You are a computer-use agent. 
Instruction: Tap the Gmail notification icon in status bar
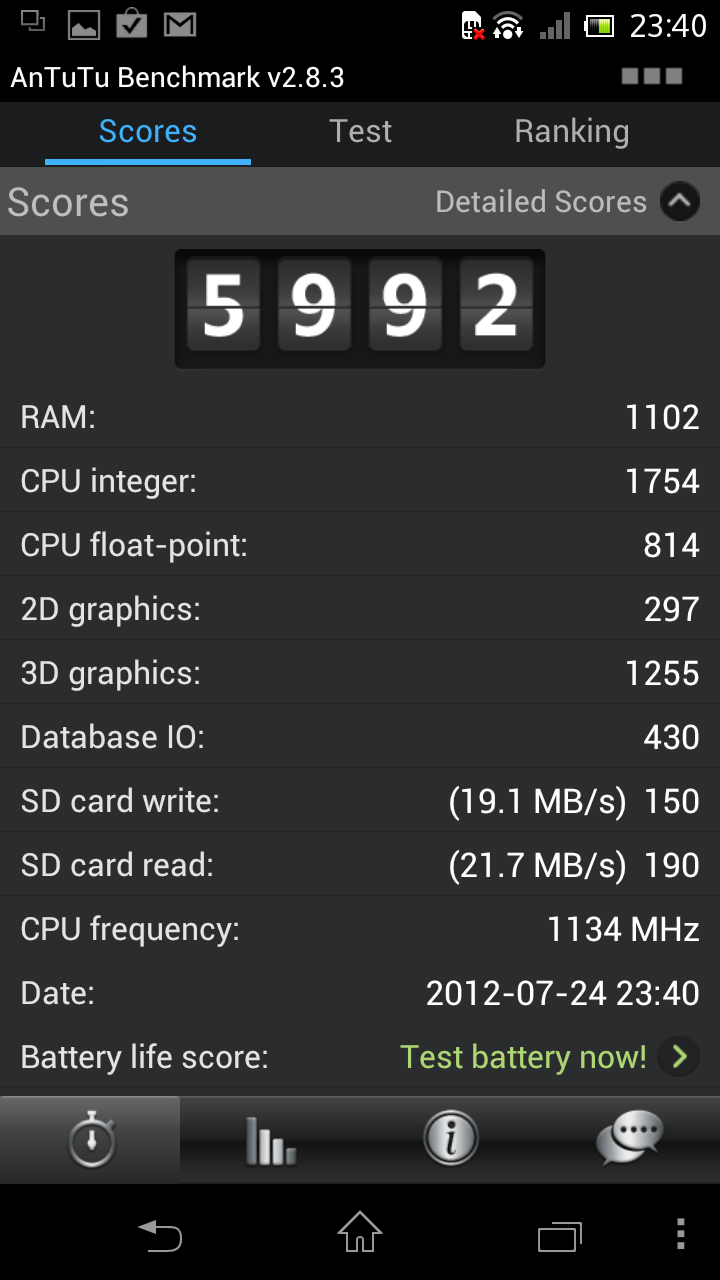[x=179, y=24]
